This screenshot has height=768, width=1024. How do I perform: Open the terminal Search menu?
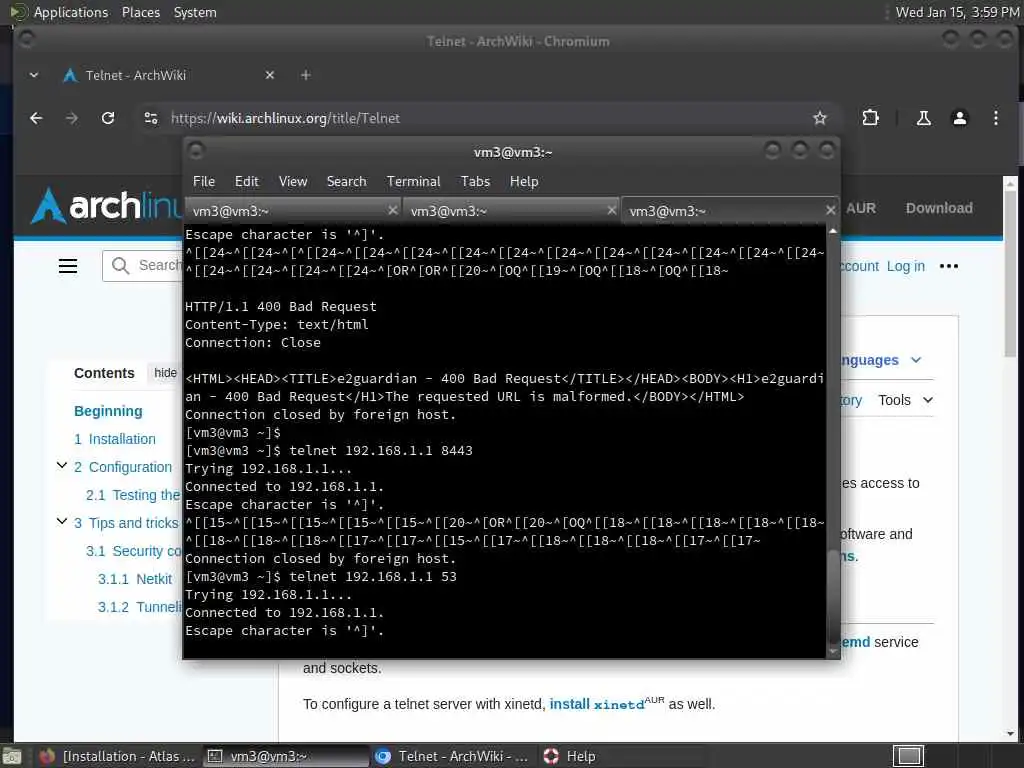point(346,182)
